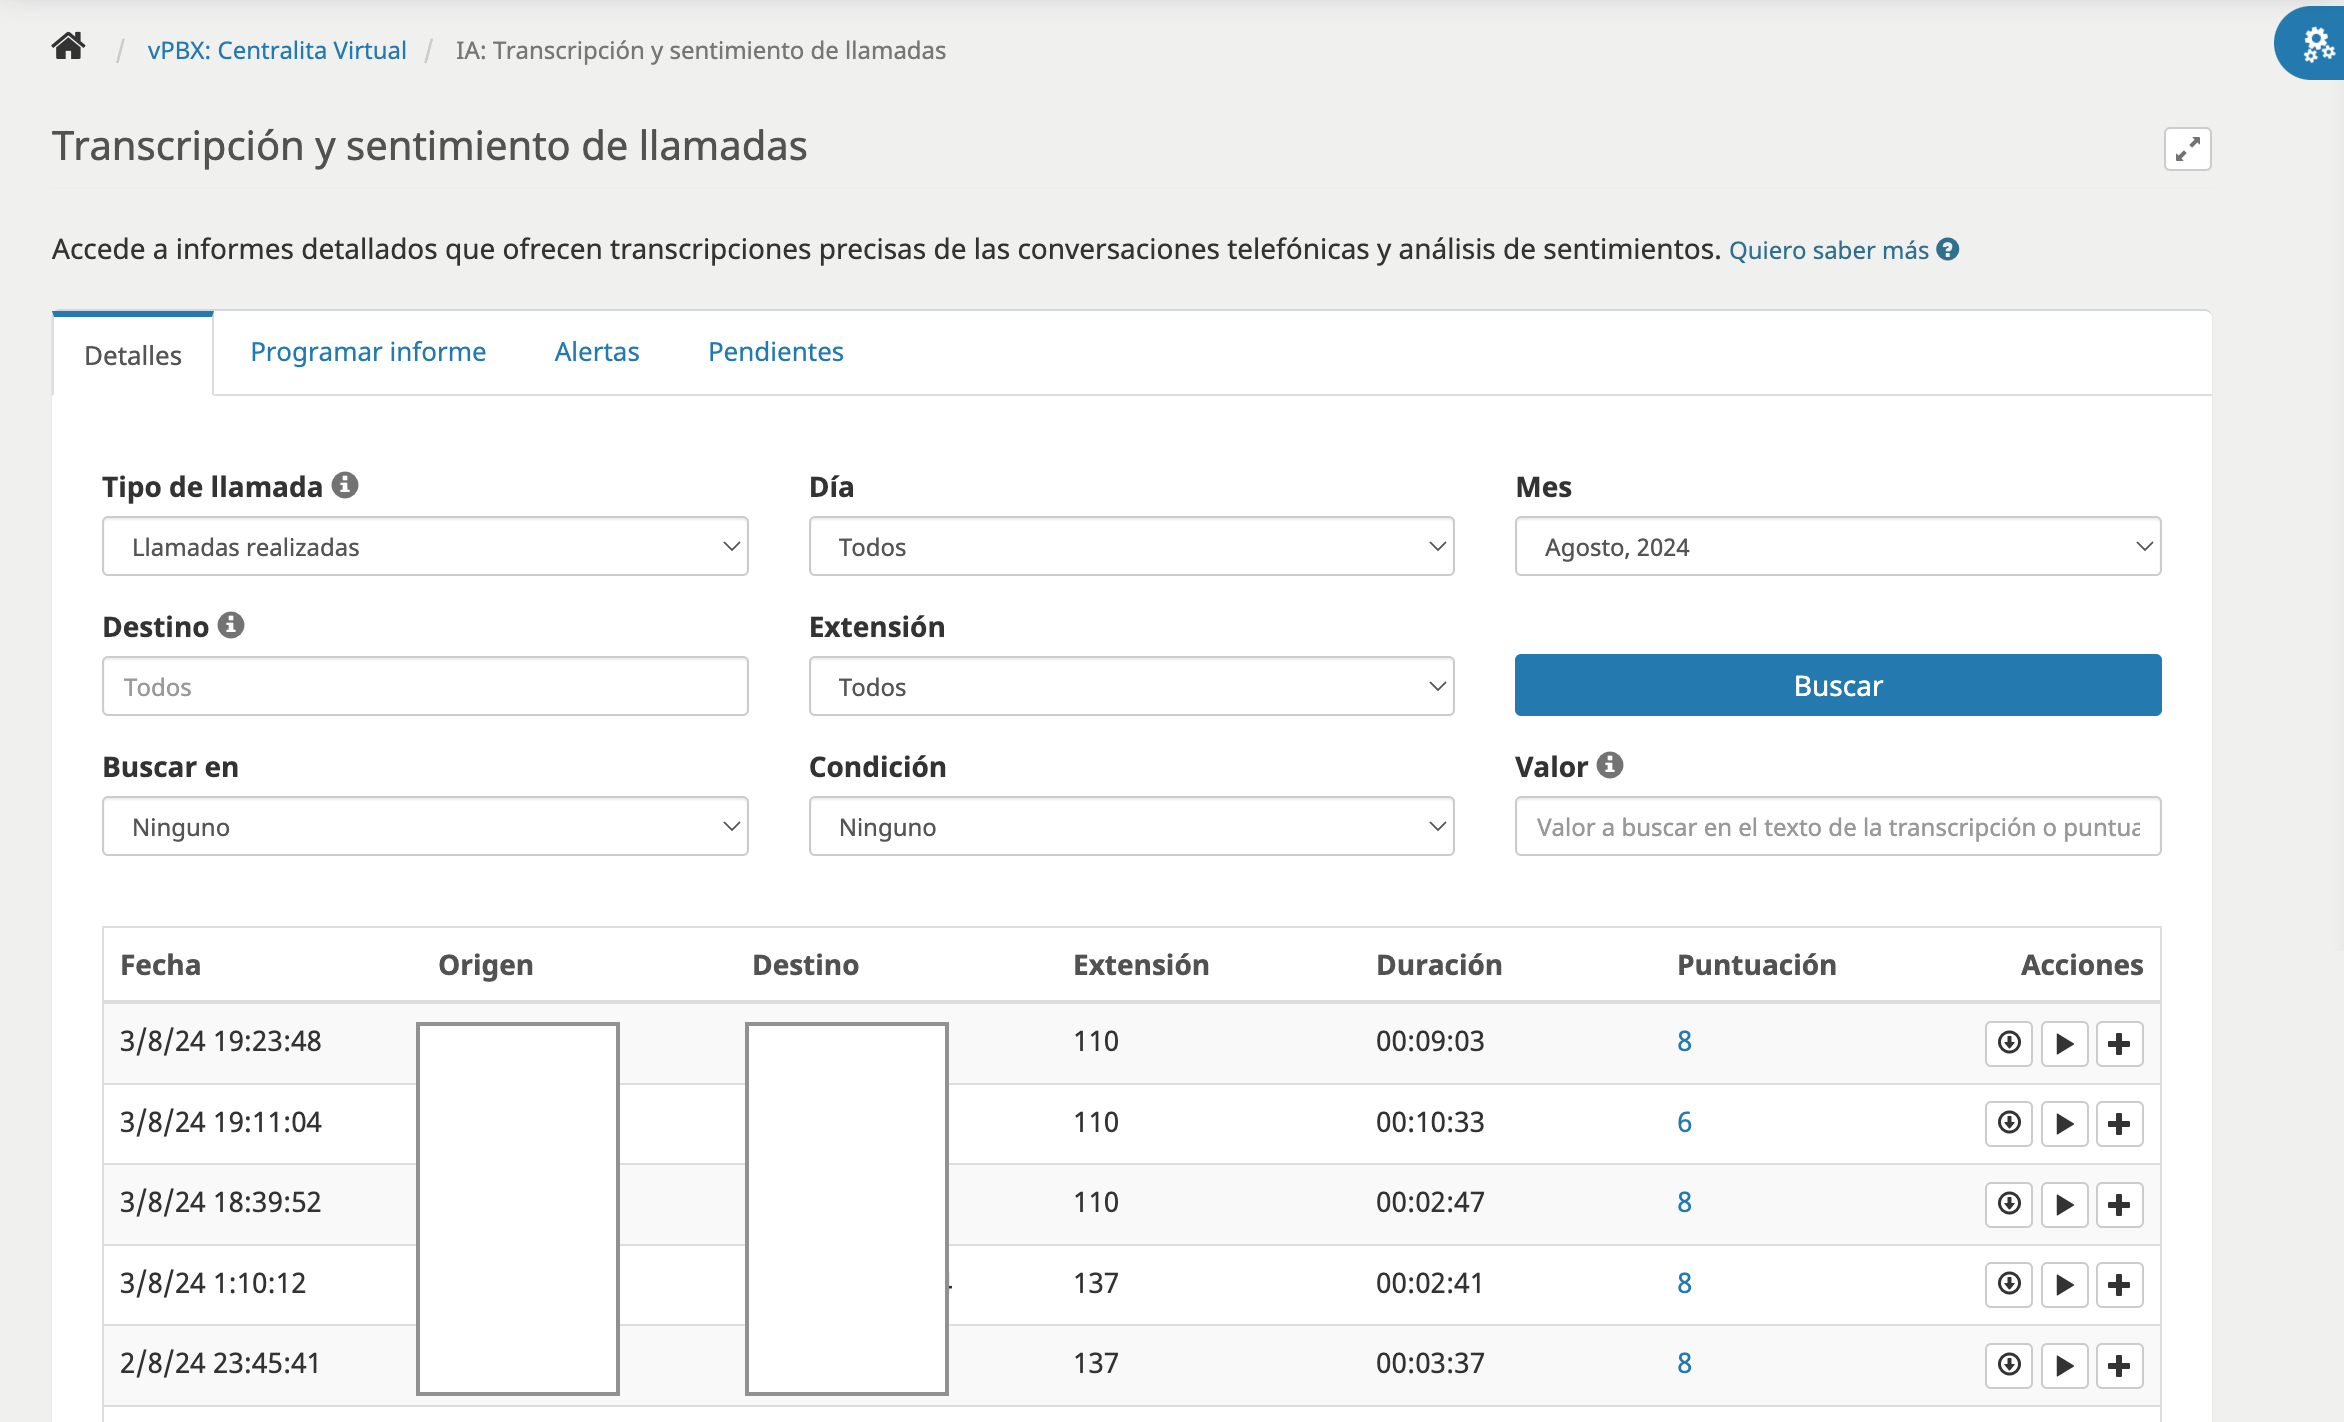
Task: Click the Fecha column header
Action: tap(161, 965)
